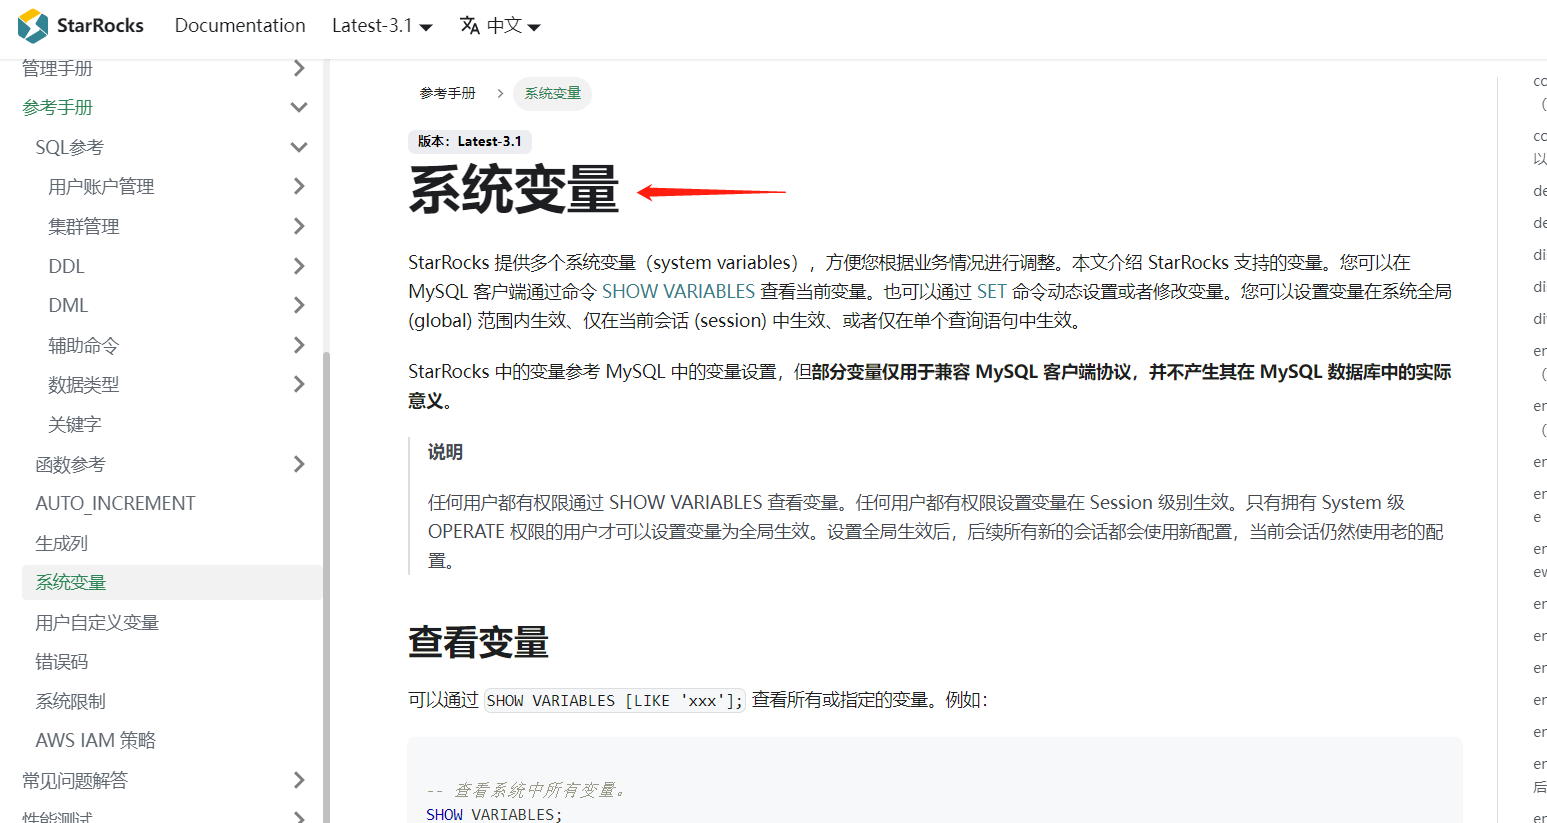The image size is (1547, 823).
Task: Expand the DML chevron arrow
Action: tap(298, 305)
